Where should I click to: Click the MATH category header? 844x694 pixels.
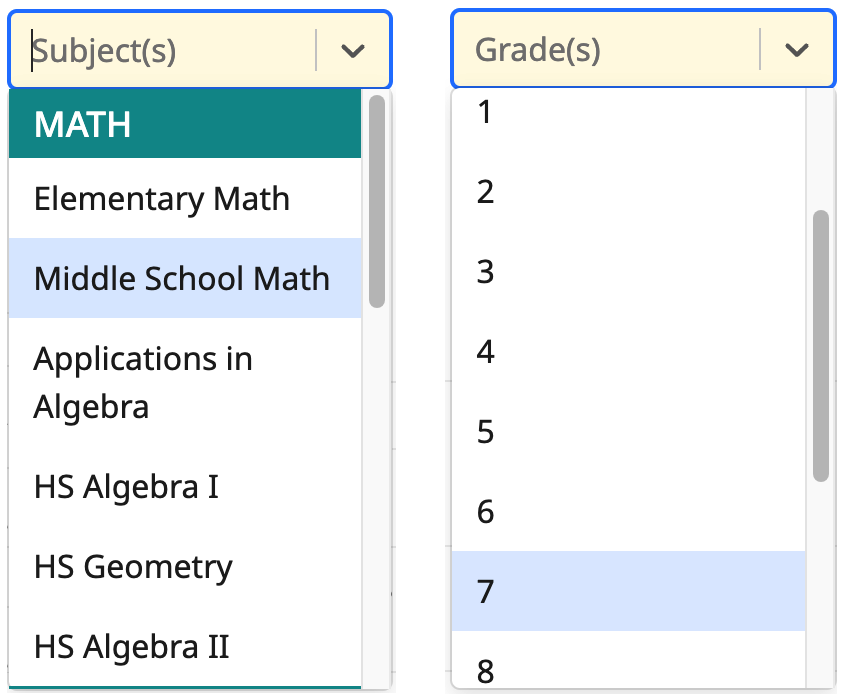point(83,125)
